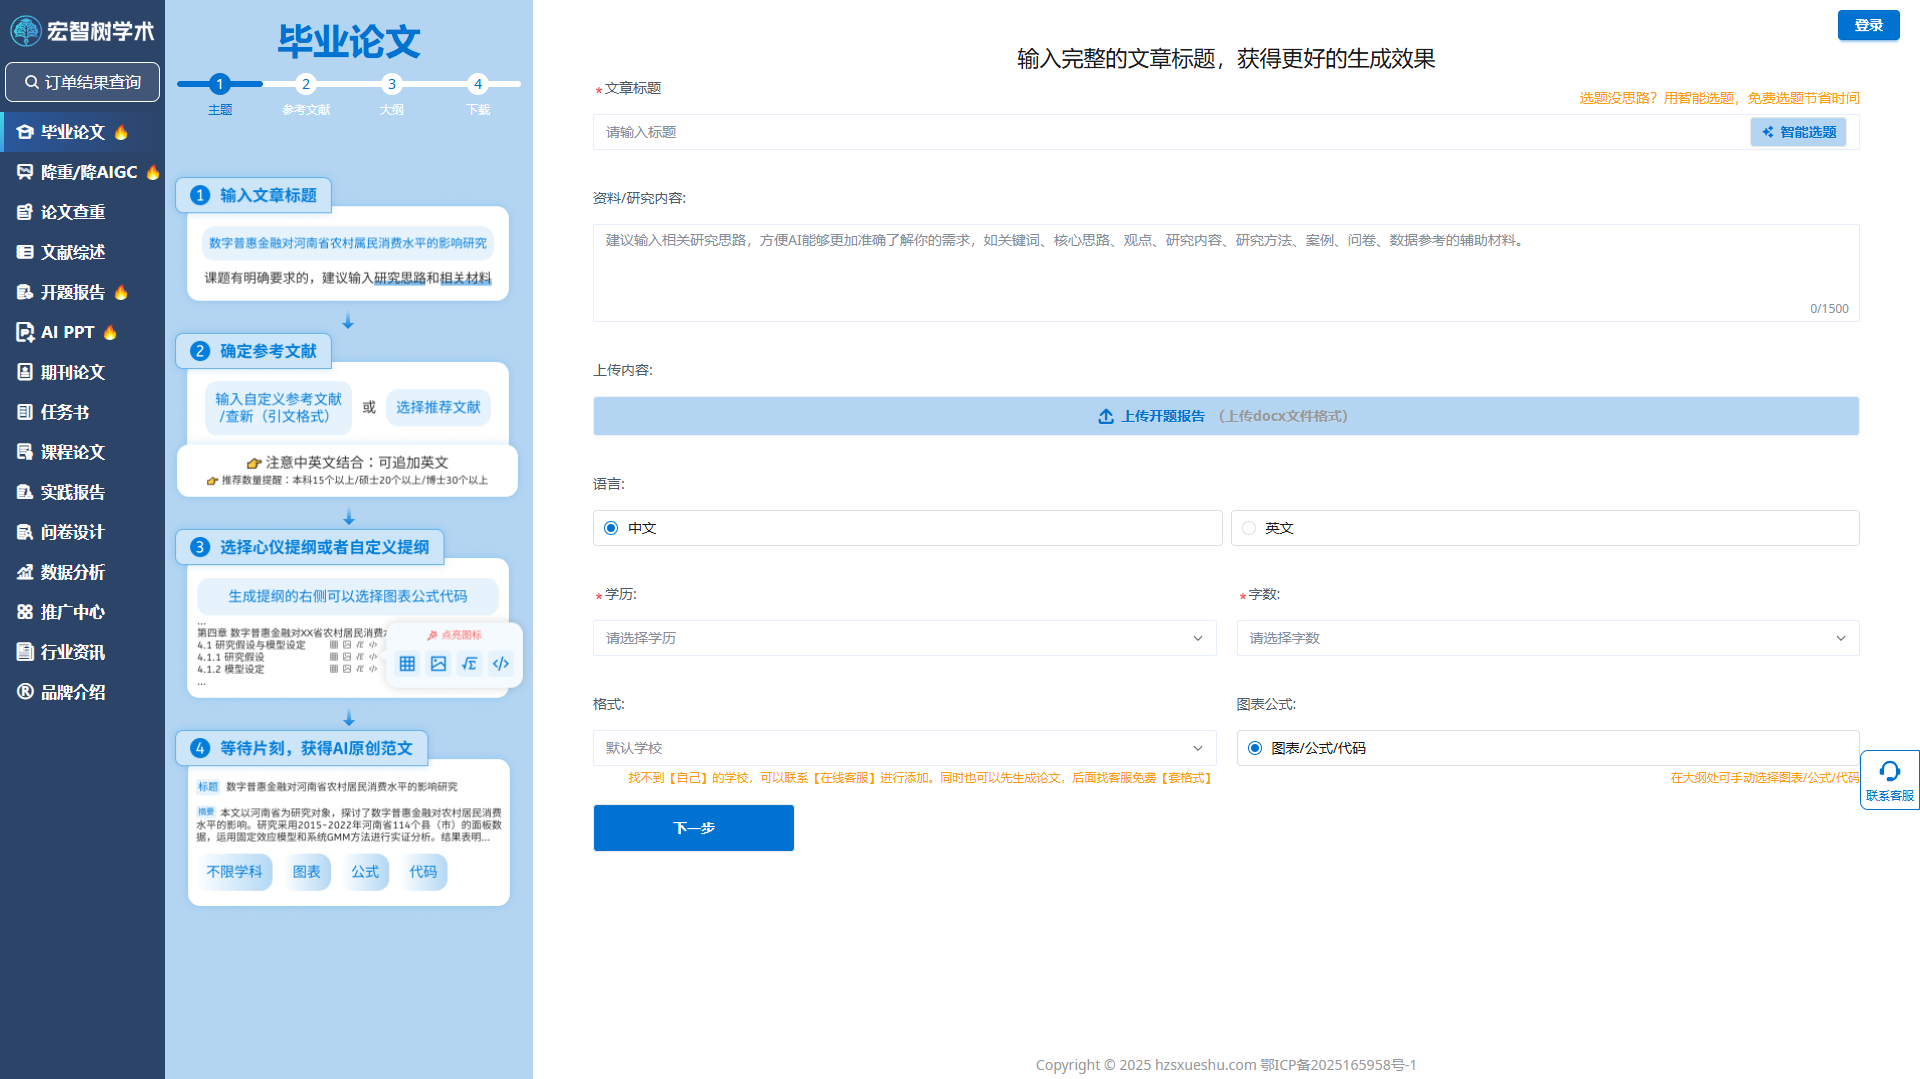Click the 下一步 button

point(693,828)
